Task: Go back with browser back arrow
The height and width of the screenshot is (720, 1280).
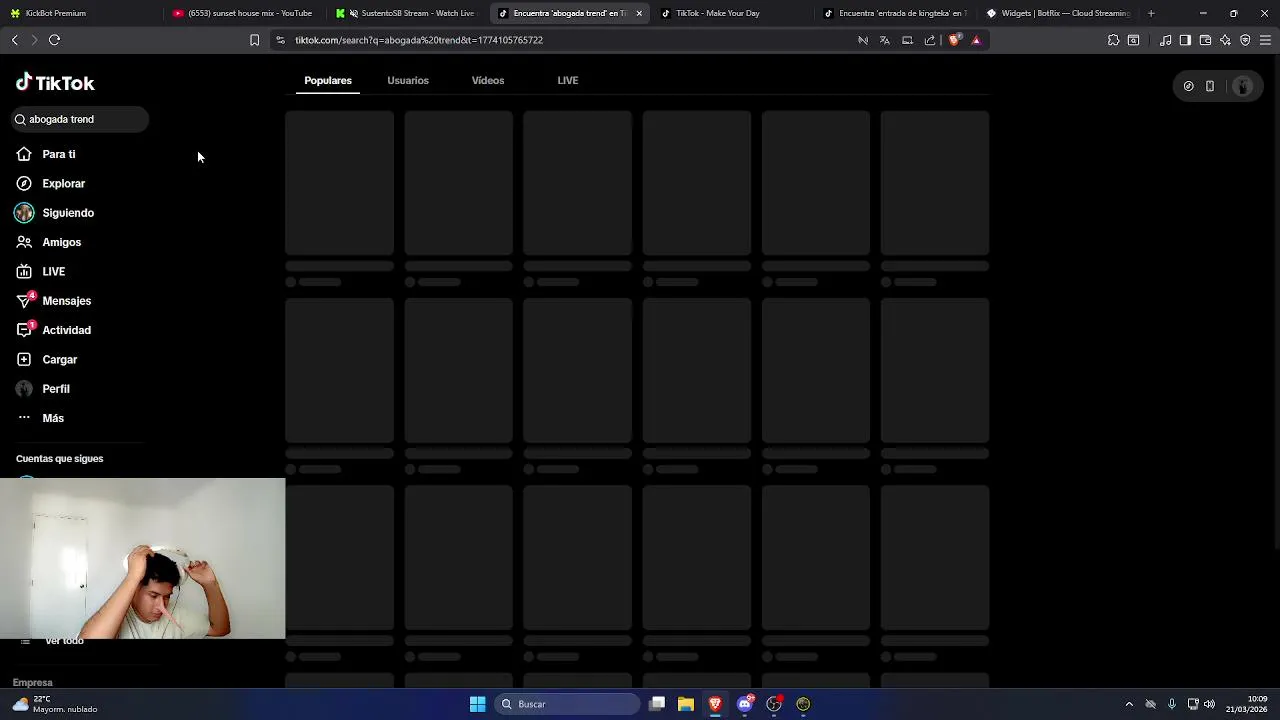Action: pos(14,40)
